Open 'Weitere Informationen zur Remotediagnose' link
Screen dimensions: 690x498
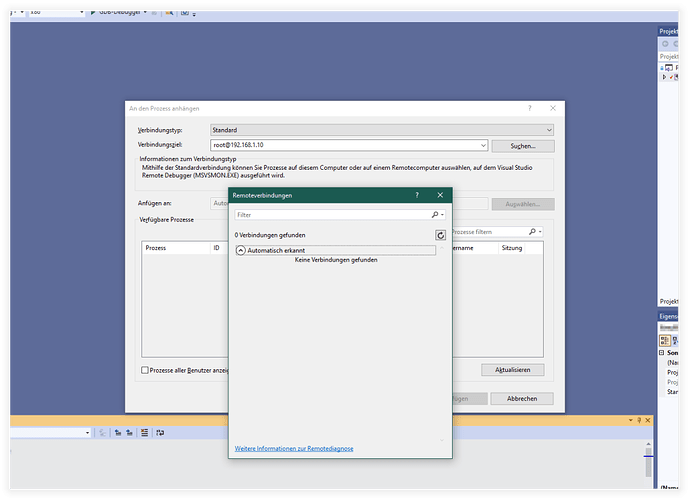click(294, 449)
